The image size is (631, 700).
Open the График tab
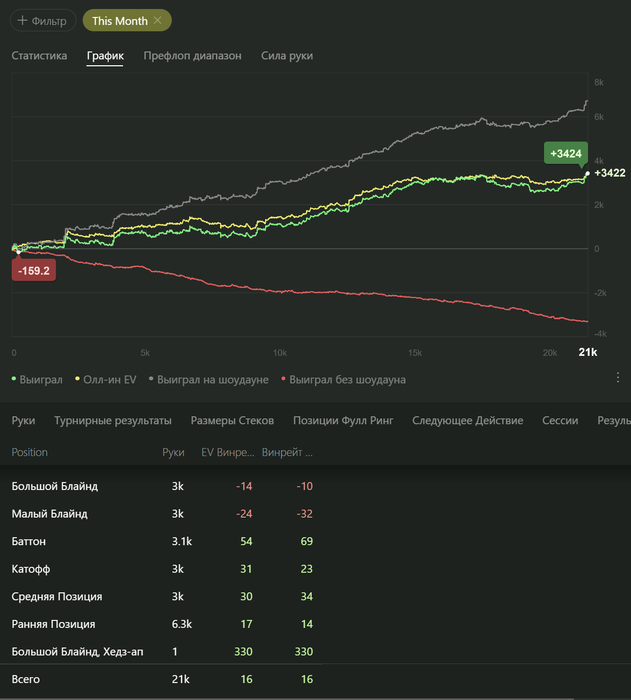pyautogui.click(x=105, y=56)
